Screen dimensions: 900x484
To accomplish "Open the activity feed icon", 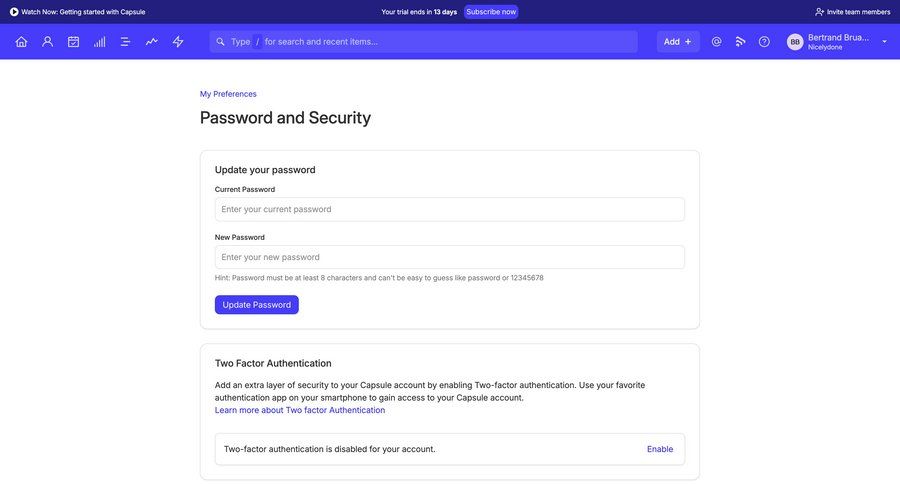I will (740, 42).
